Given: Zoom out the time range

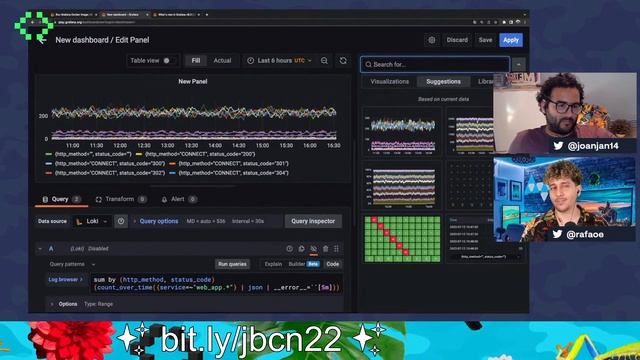Looking at the screenshot, I should click(x=324, y=61).
